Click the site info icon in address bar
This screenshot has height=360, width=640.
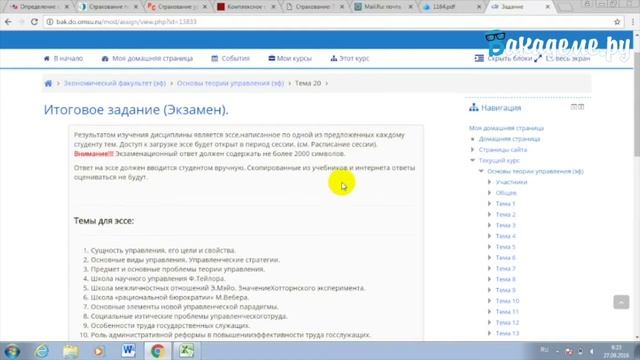click(x=50, y=22)
